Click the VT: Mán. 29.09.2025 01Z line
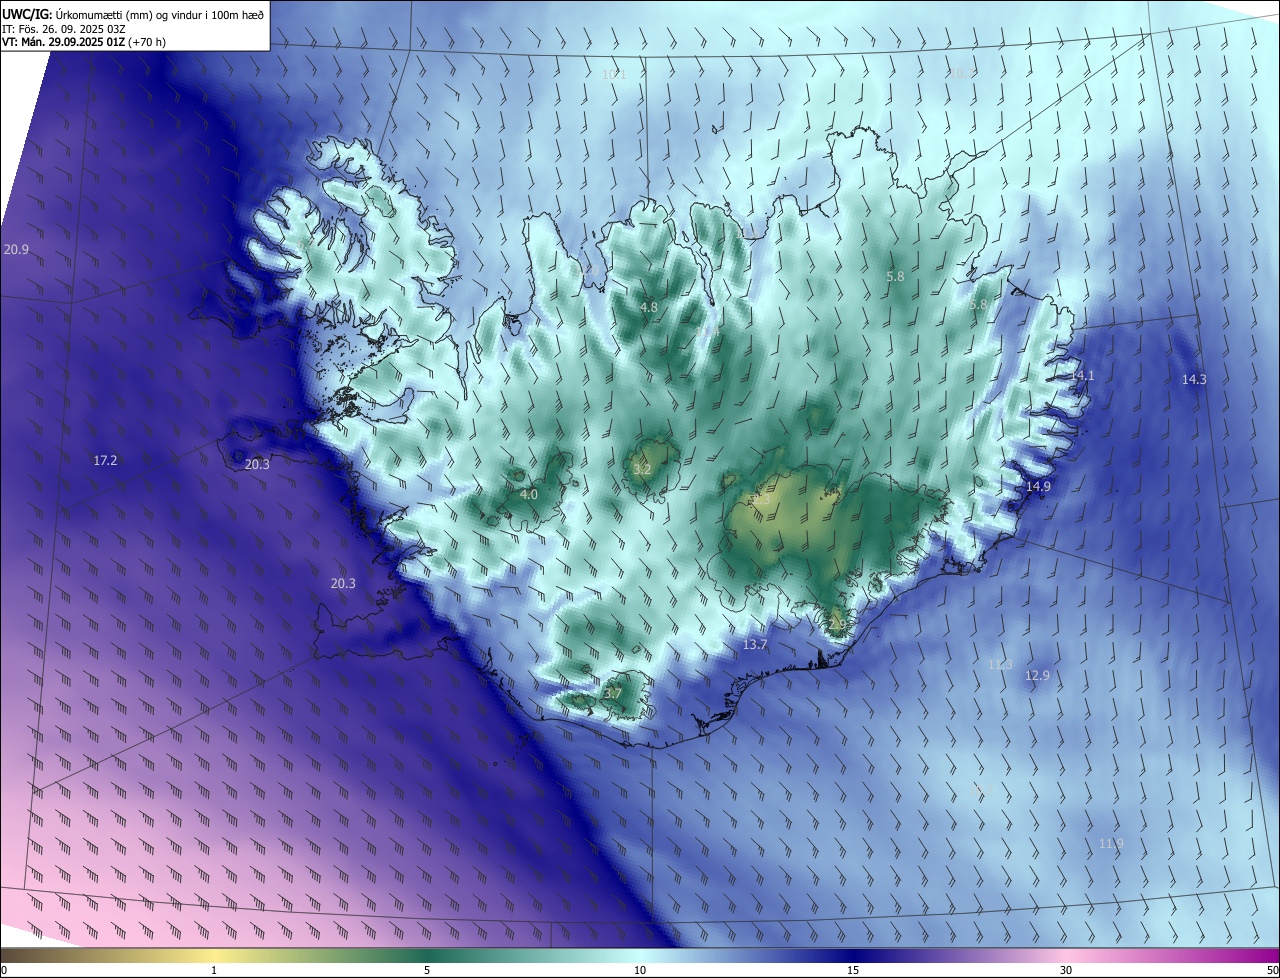The height and width of the screenshot is (978, 1280). (x=84, y=42)
